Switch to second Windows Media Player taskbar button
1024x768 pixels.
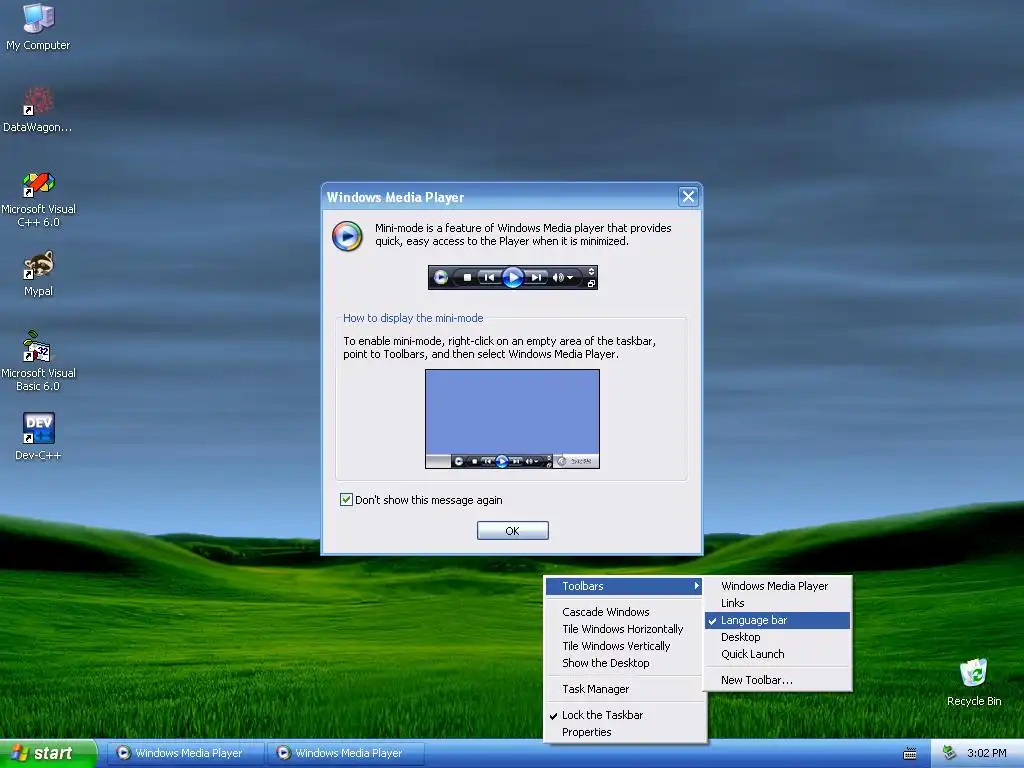pyautogui.click(x=345, y=753)
